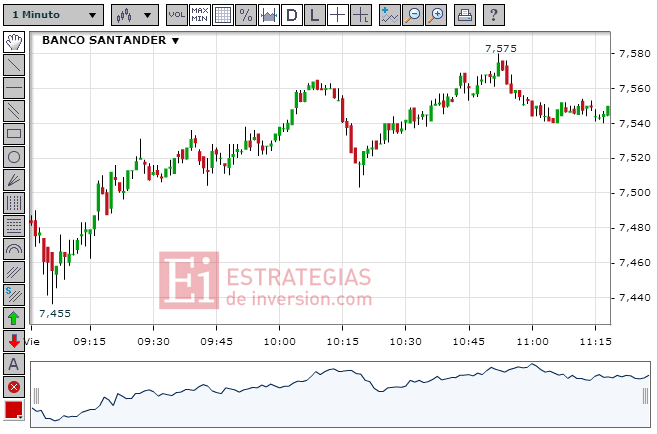
Task: Select the horizontal line tool
Action: [14, 88]
